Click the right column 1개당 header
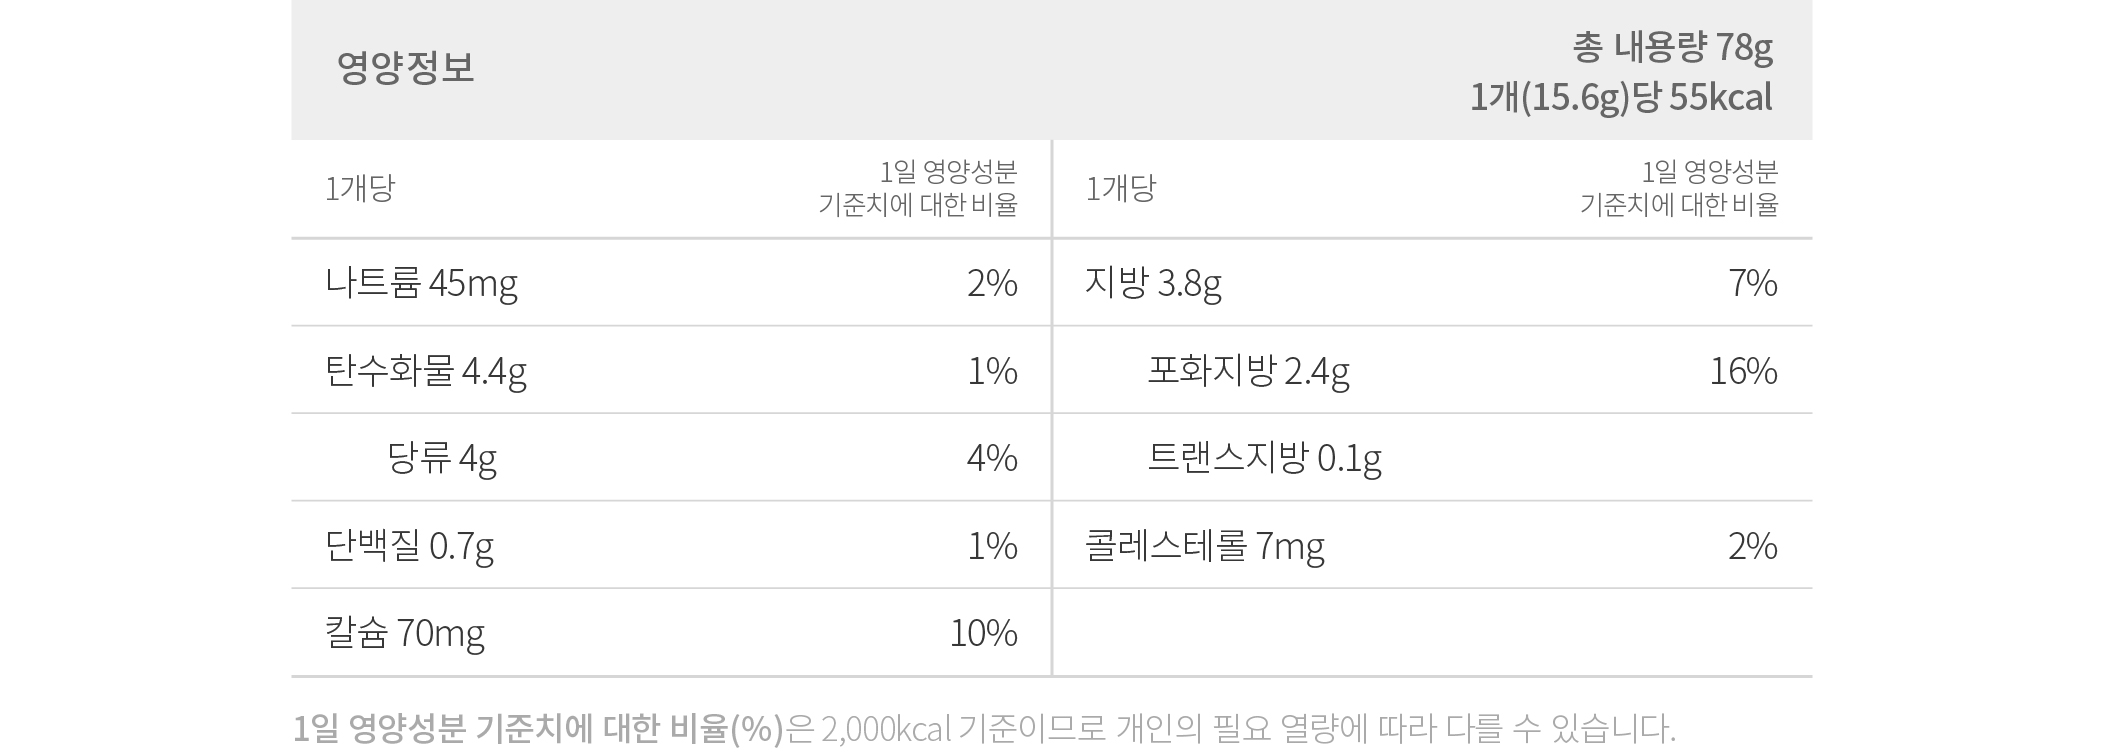This screenshot has width=2104, height=754. (1121, 188)
